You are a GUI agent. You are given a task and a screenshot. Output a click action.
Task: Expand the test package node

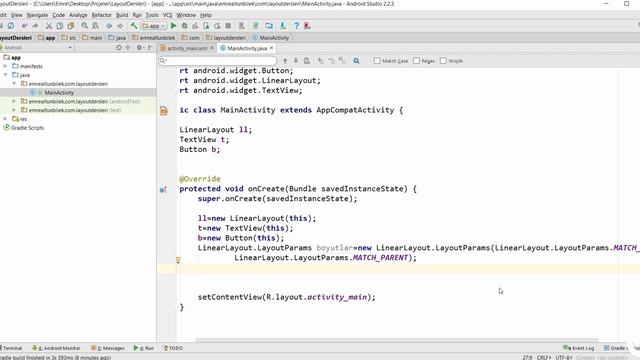coord(14,110)
